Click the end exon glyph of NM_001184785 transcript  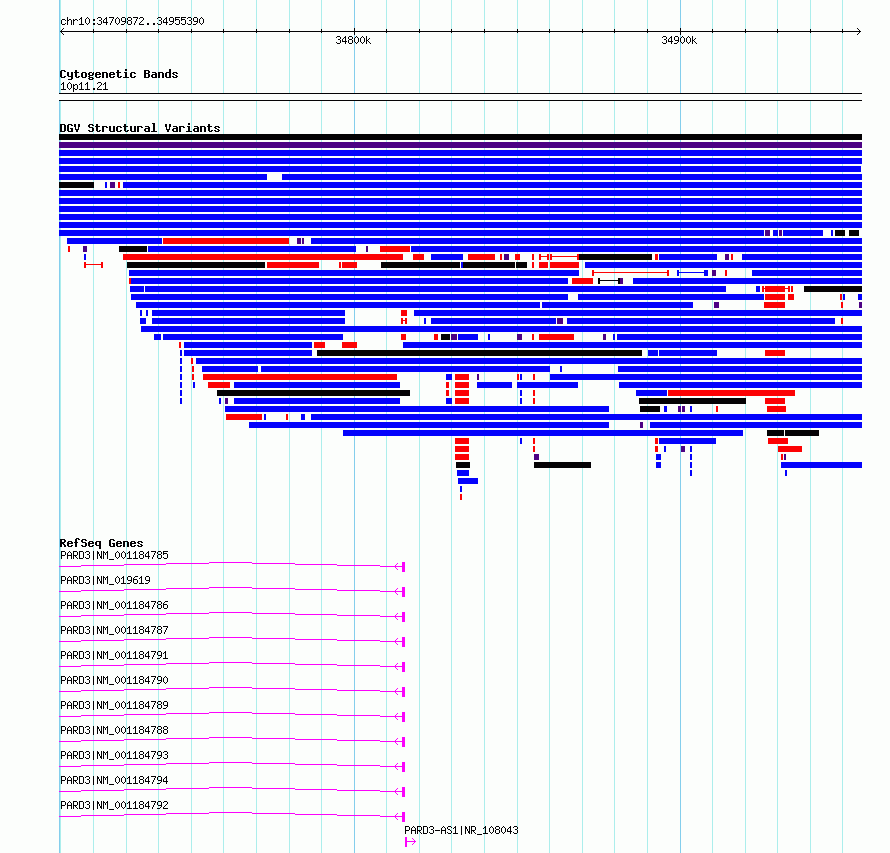[403, 566]
